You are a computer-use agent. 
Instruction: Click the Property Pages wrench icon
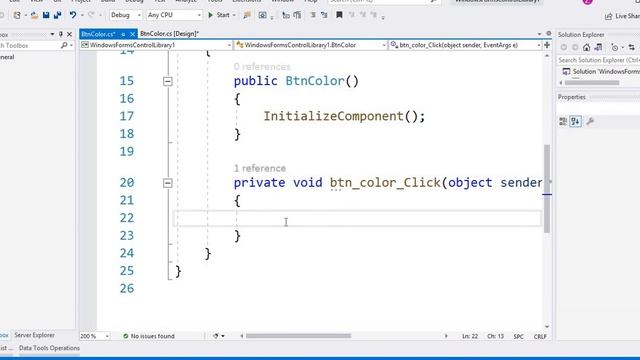point(590,121)
